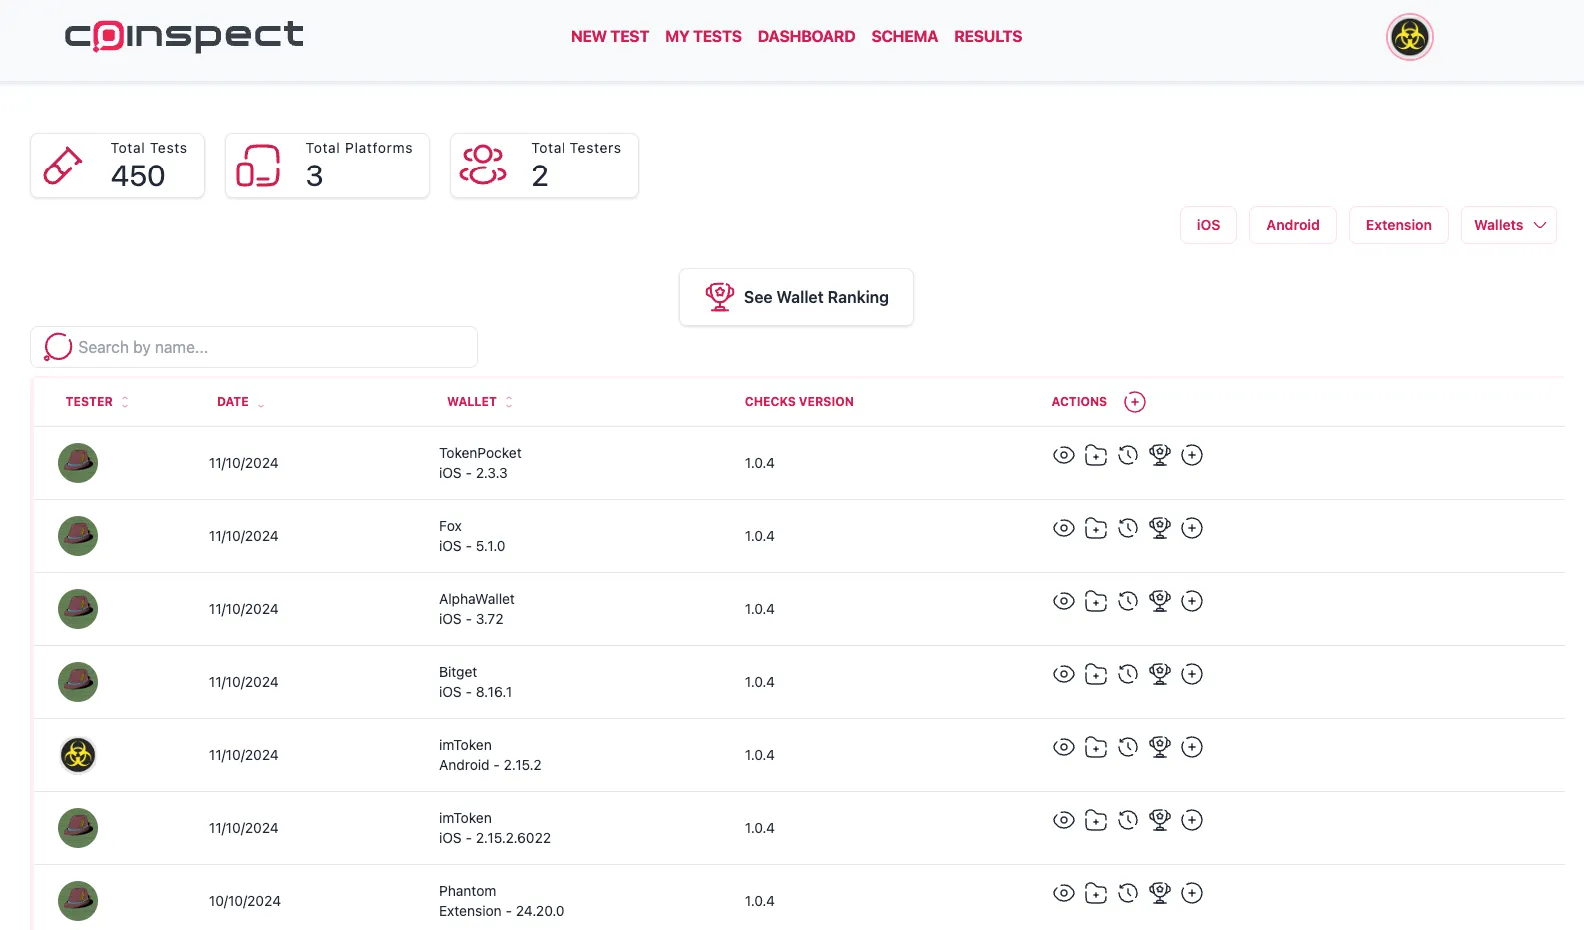Click trophy icon in imToken iOS row

(1160, 820)
